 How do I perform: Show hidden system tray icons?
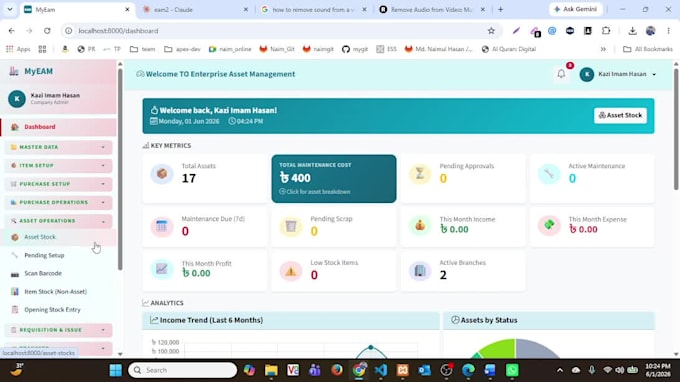pos(560,370)
